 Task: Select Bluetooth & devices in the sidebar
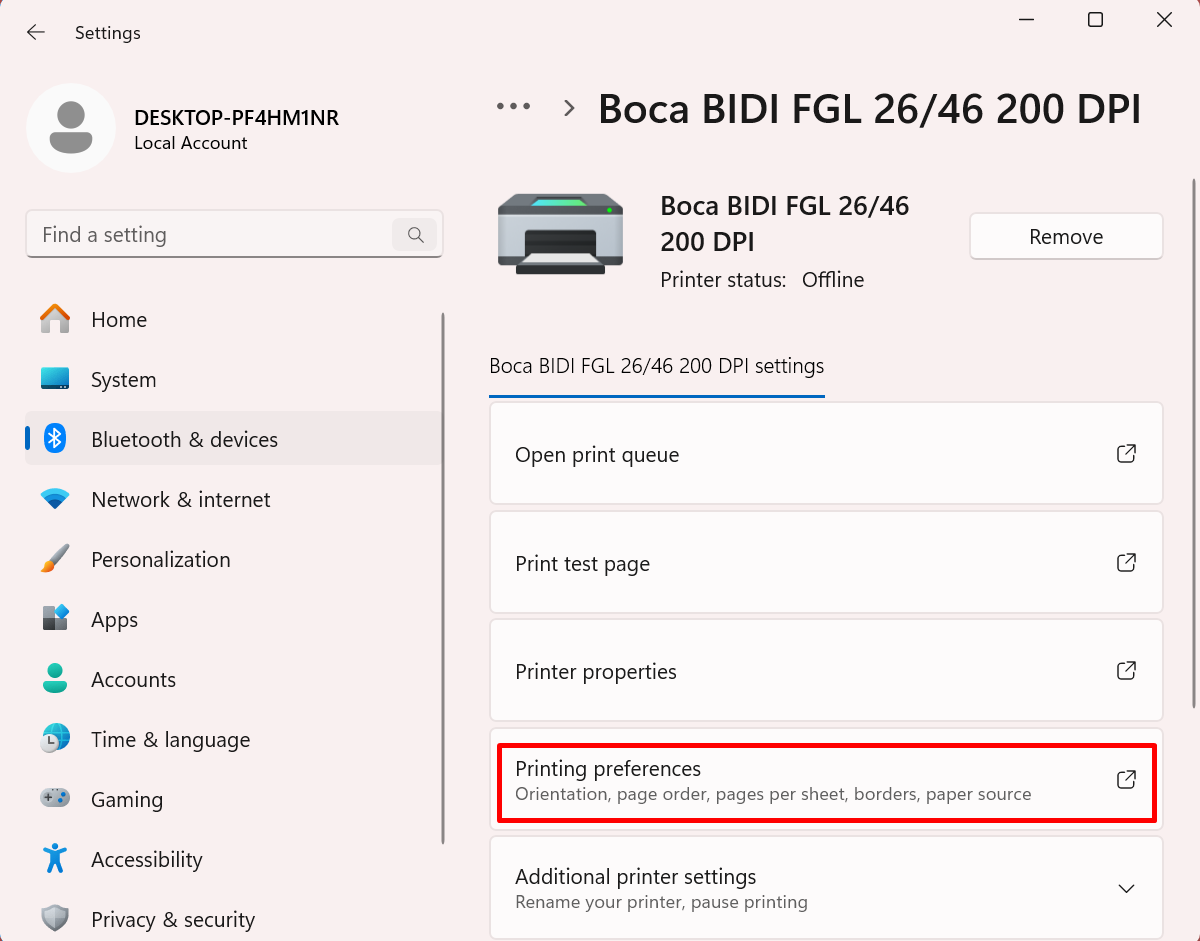point(184,439)
